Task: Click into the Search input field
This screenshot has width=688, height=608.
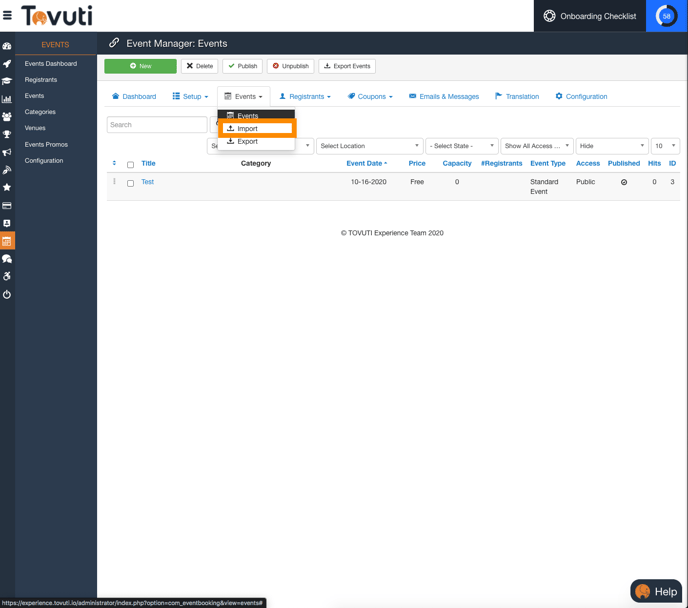Action: point(156,125)
